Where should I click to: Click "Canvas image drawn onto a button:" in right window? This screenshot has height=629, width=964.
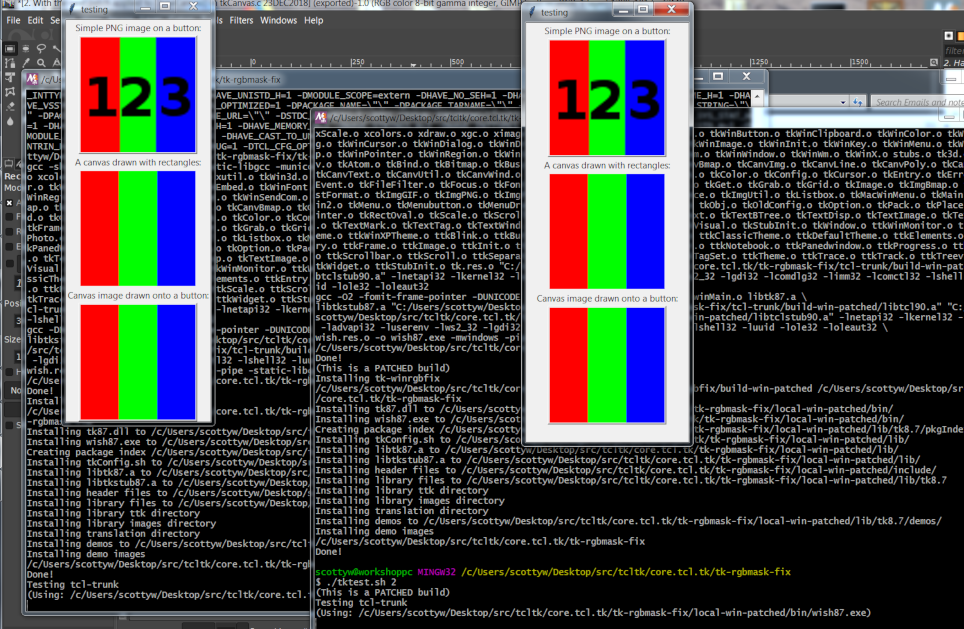click(607, 299)
